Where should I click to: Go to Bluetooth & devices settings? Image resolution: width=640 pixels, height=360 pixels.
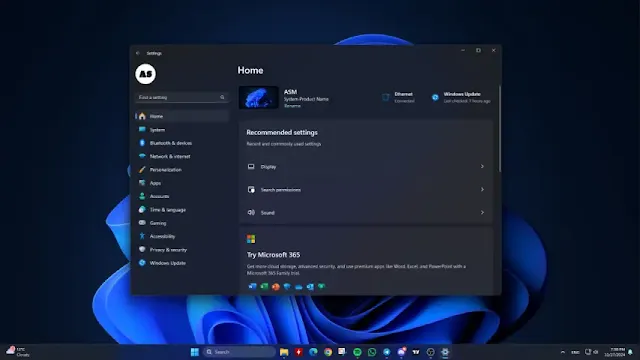pos(182,143)
